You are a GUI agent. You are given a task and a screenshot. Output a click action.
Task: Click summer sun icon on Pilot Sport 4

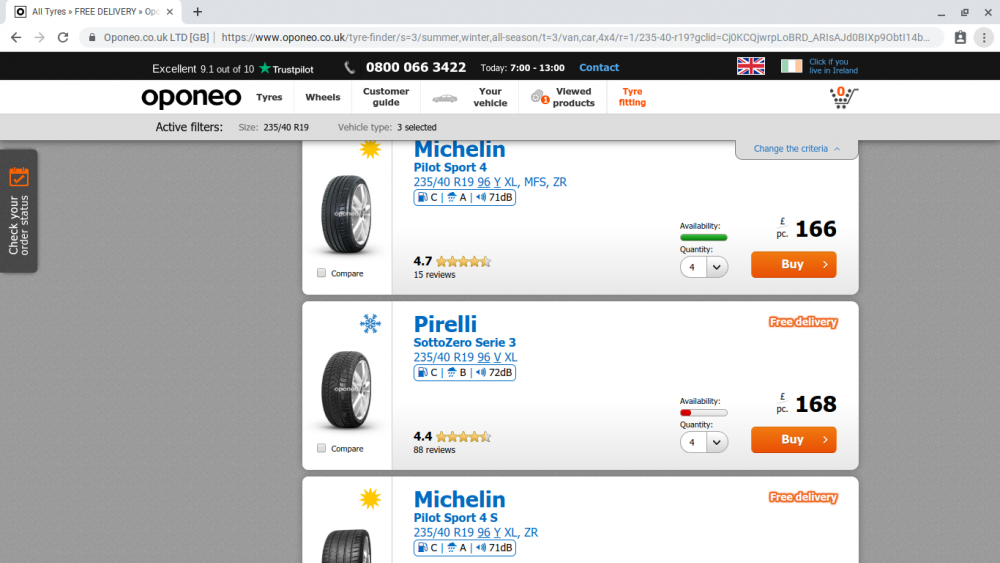click(x=370, y=149)
